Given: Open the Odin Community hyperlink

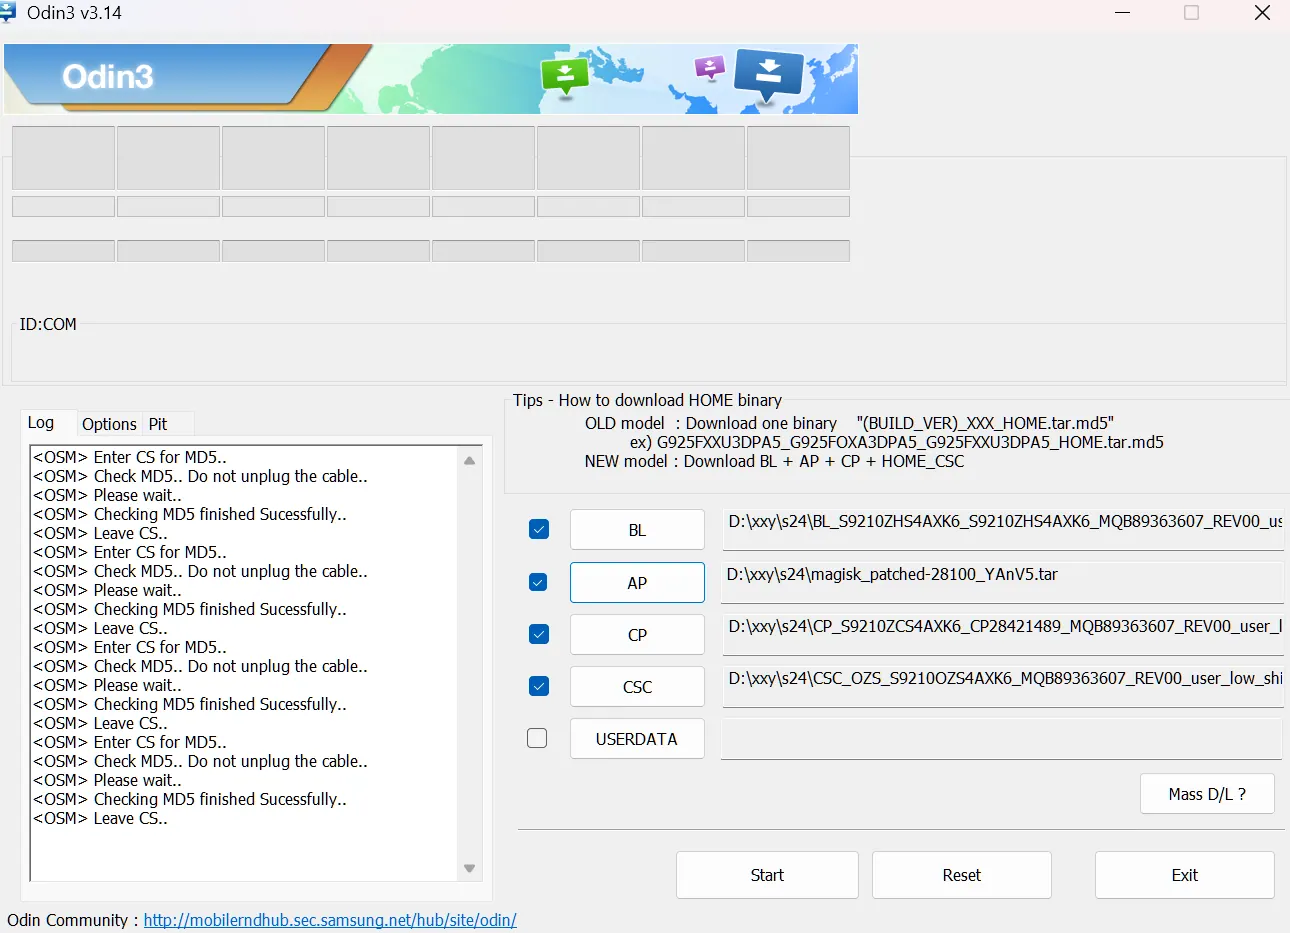Looking at the screenshot, I should (x=330, y=920).
